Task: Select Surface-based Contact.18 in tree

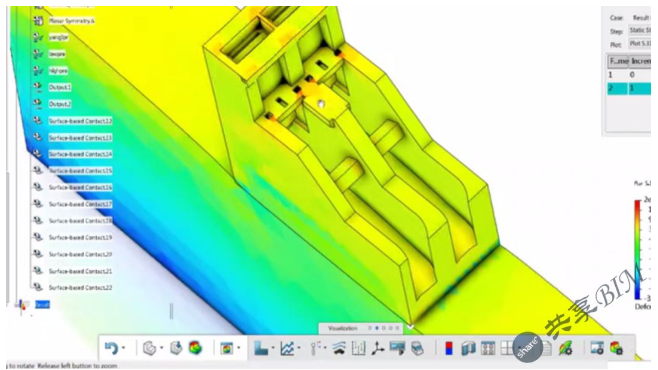Action: point(80,221)
